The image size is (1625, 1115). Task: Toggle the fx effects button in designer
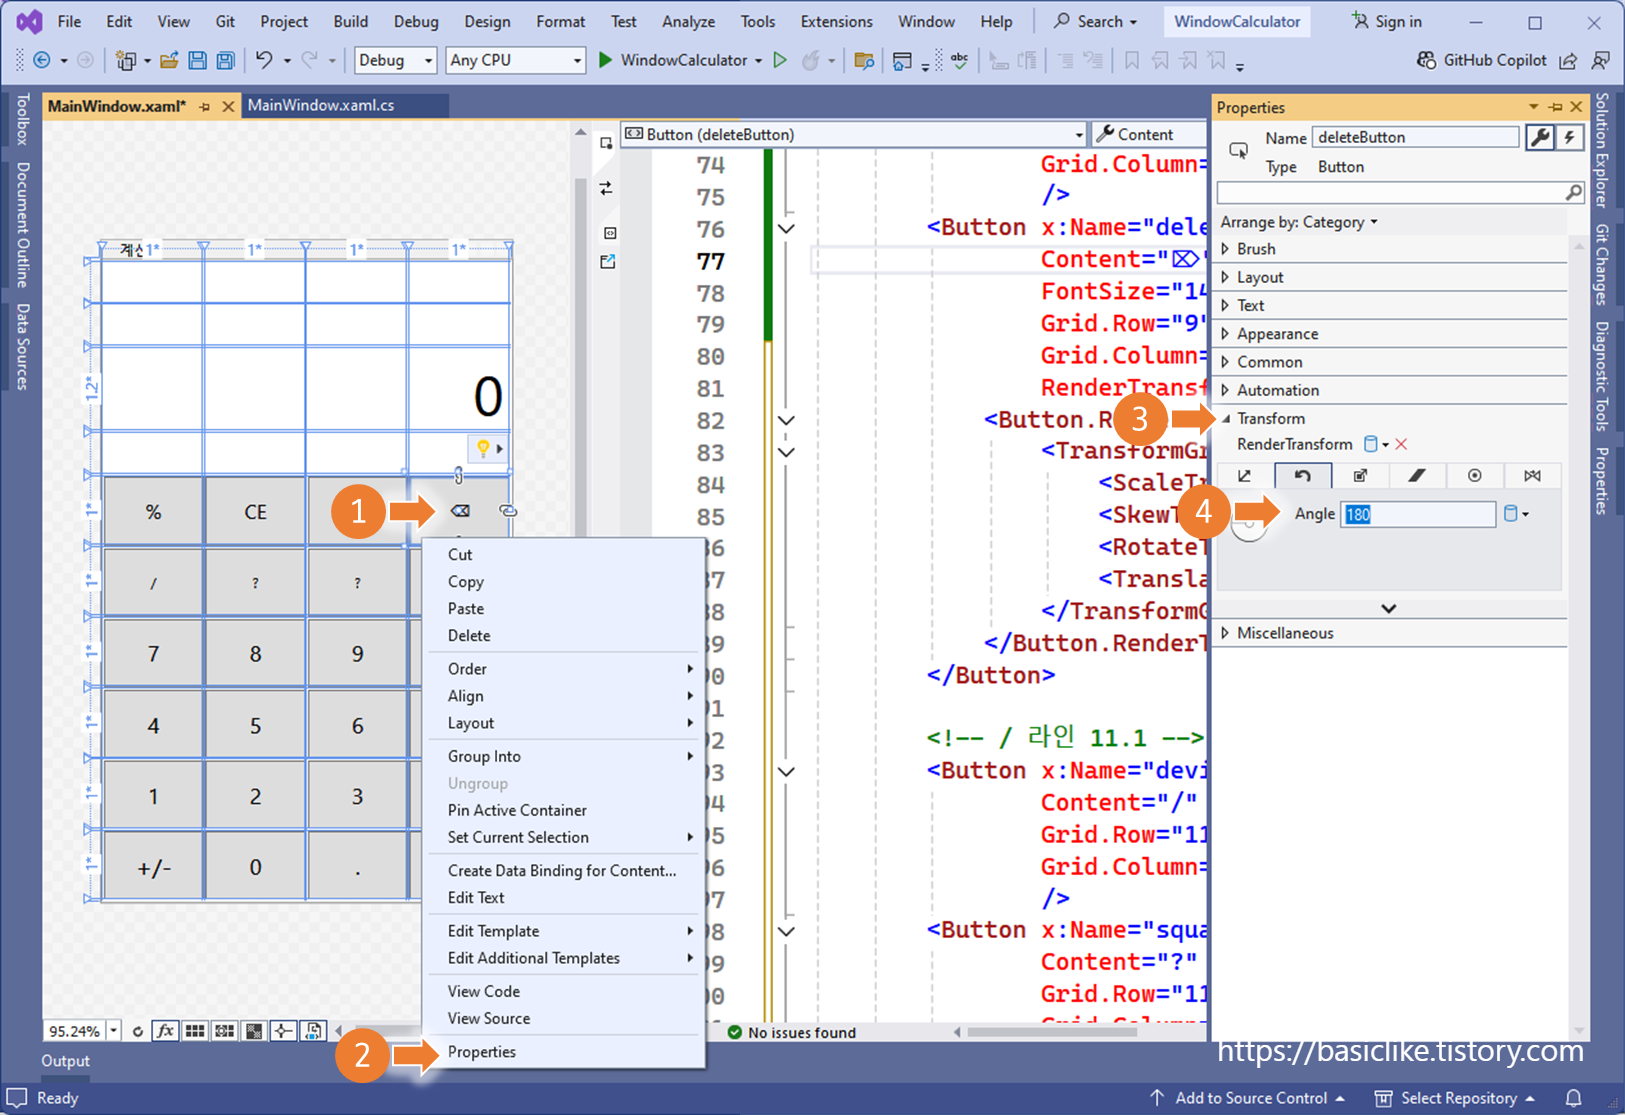pyautogui.click(x=166, y=1031)
